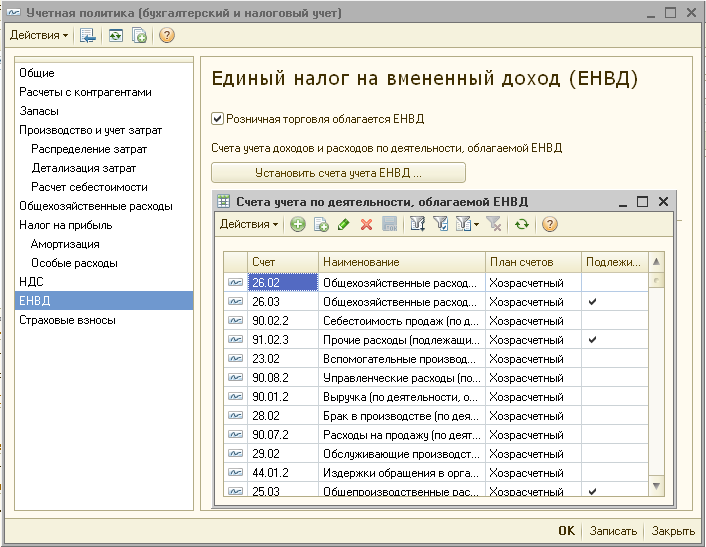Click the save-and-close icon in main toolbar

coord(87,35)
